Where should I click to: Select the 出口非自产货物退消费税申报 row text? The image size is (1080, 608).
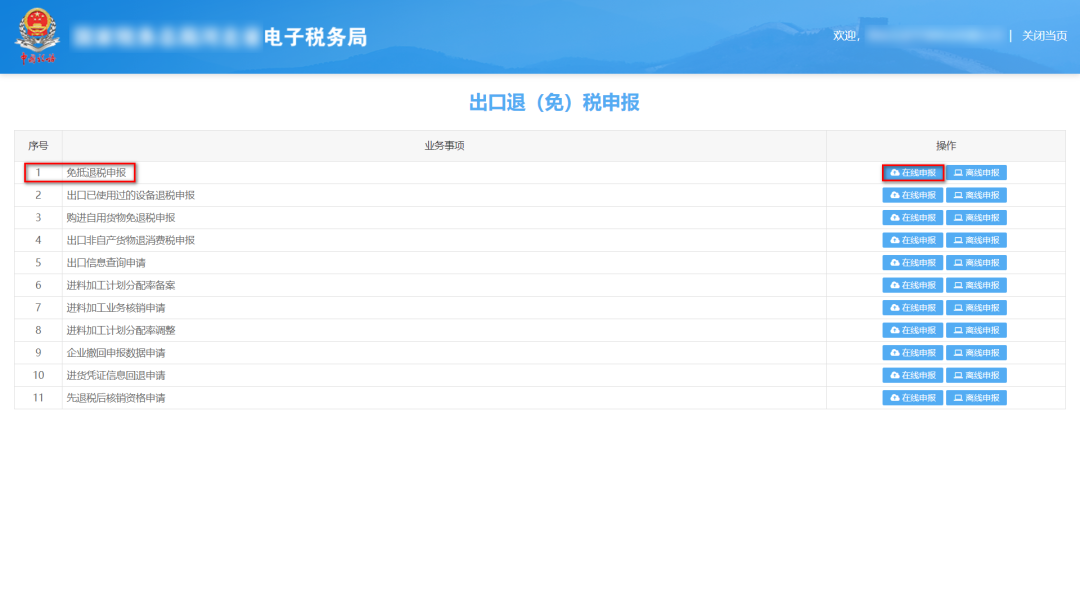pyautogui.click(x=131, y=240)
